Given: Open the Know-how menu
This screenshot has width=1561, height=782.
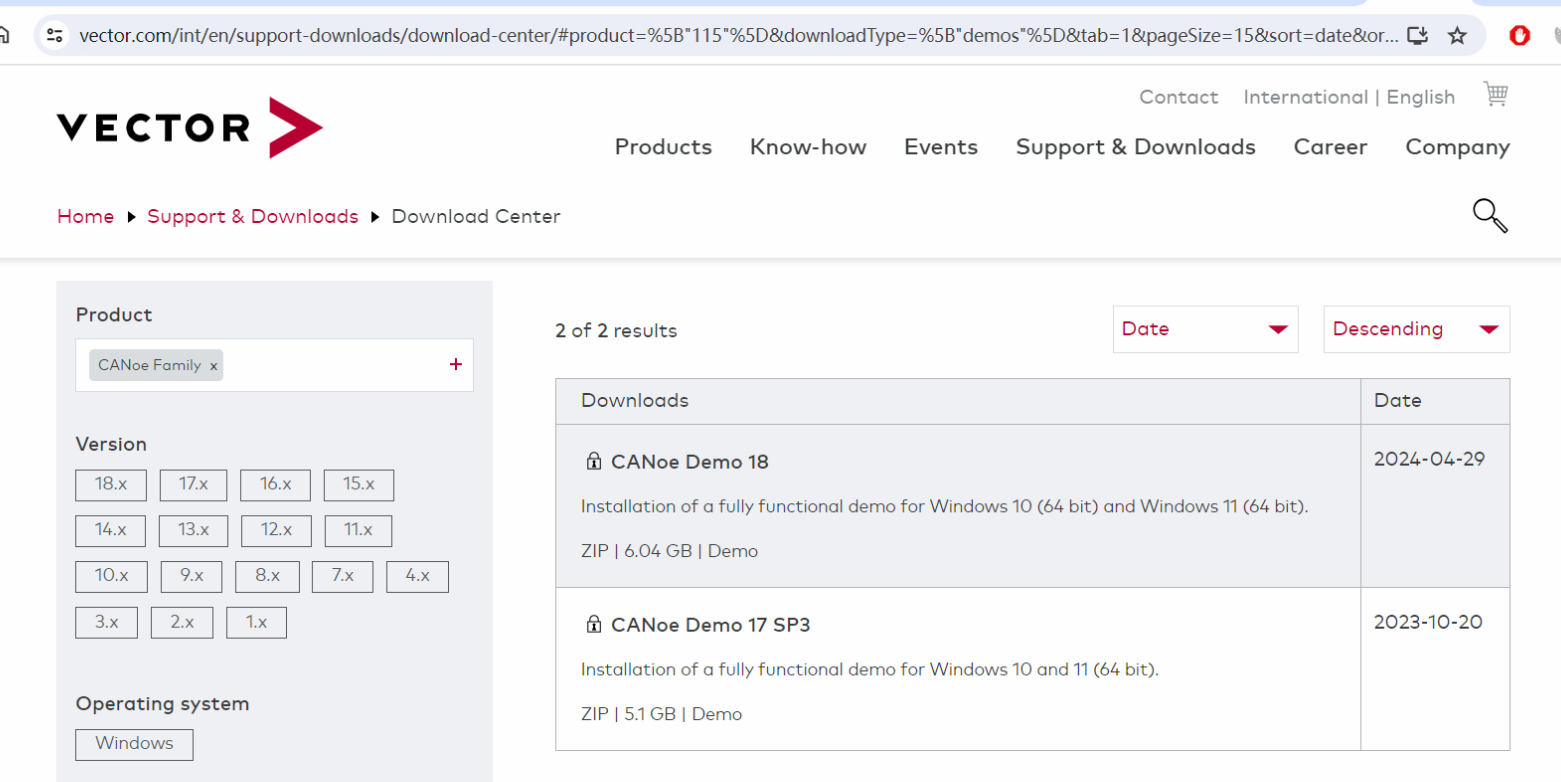Looking at the screenshot, I should (x=808, y=147).
